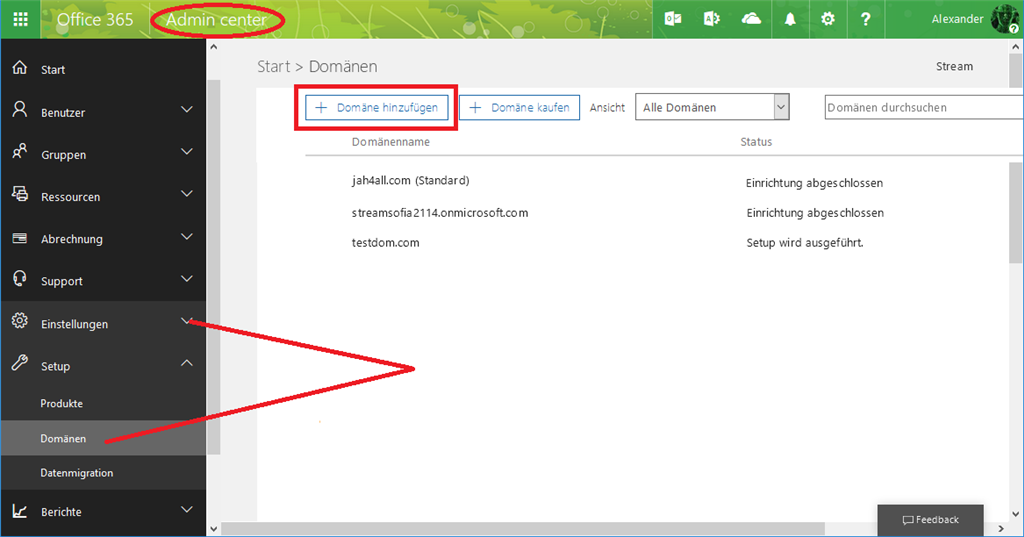Open the OneDrive cloud icon

[751, 19]
